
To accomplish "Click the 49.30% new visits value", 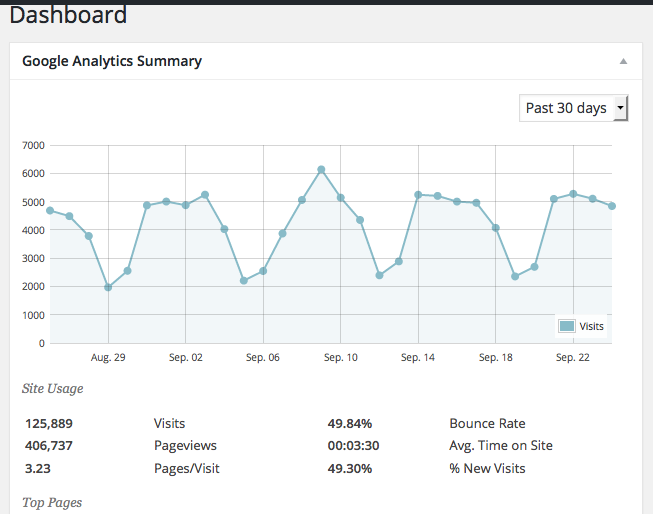I will tap(348, 467).
